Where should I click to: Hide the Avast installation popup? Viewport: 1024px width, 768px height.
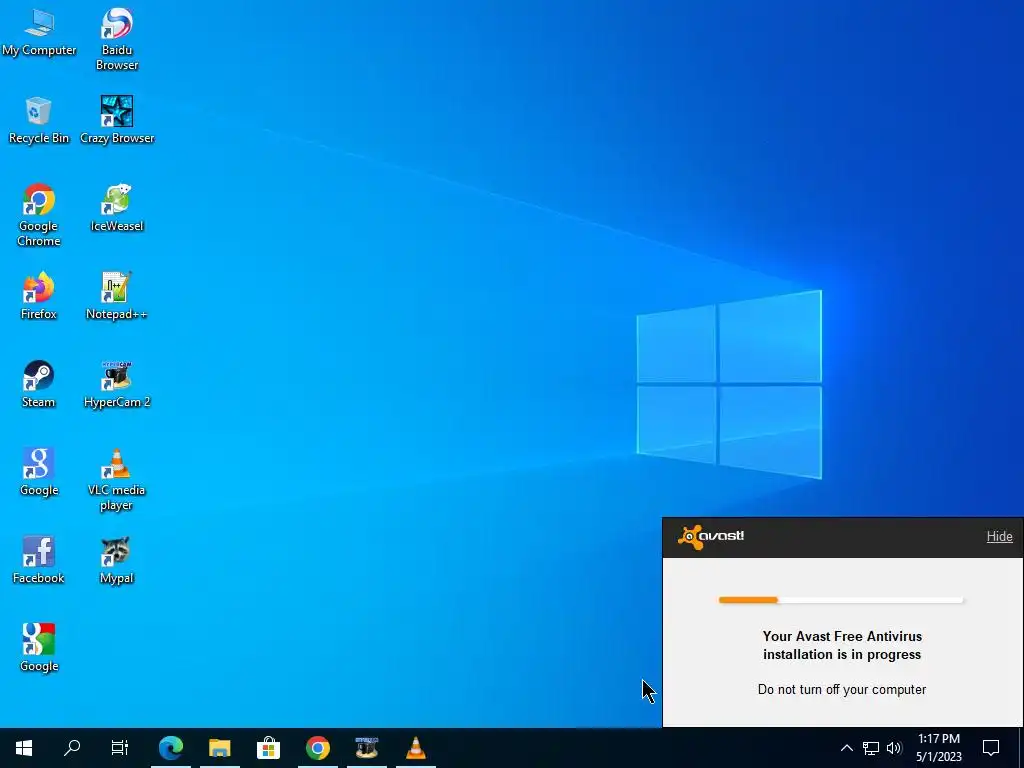click(999, 537)
